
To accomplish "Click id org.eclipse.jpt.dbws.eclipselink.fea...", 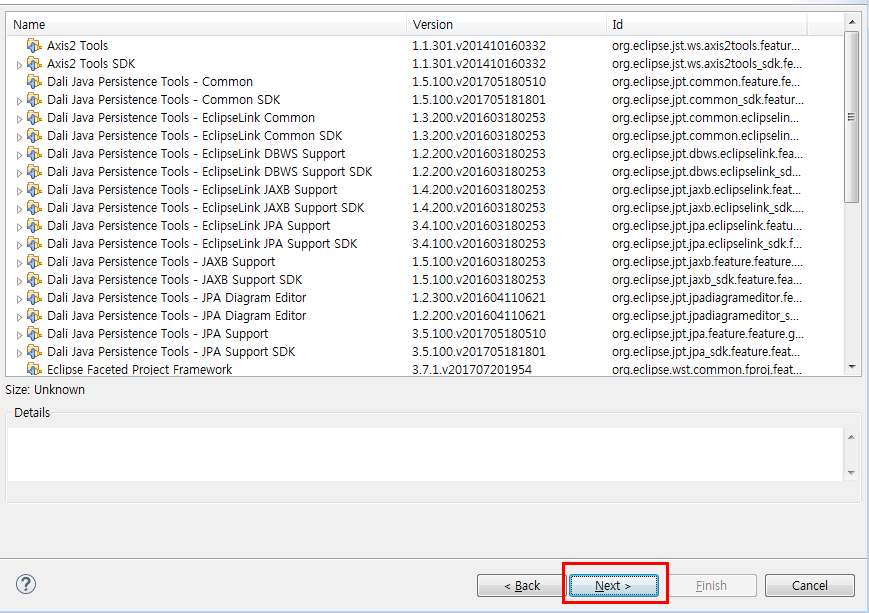I will (707, 154).
